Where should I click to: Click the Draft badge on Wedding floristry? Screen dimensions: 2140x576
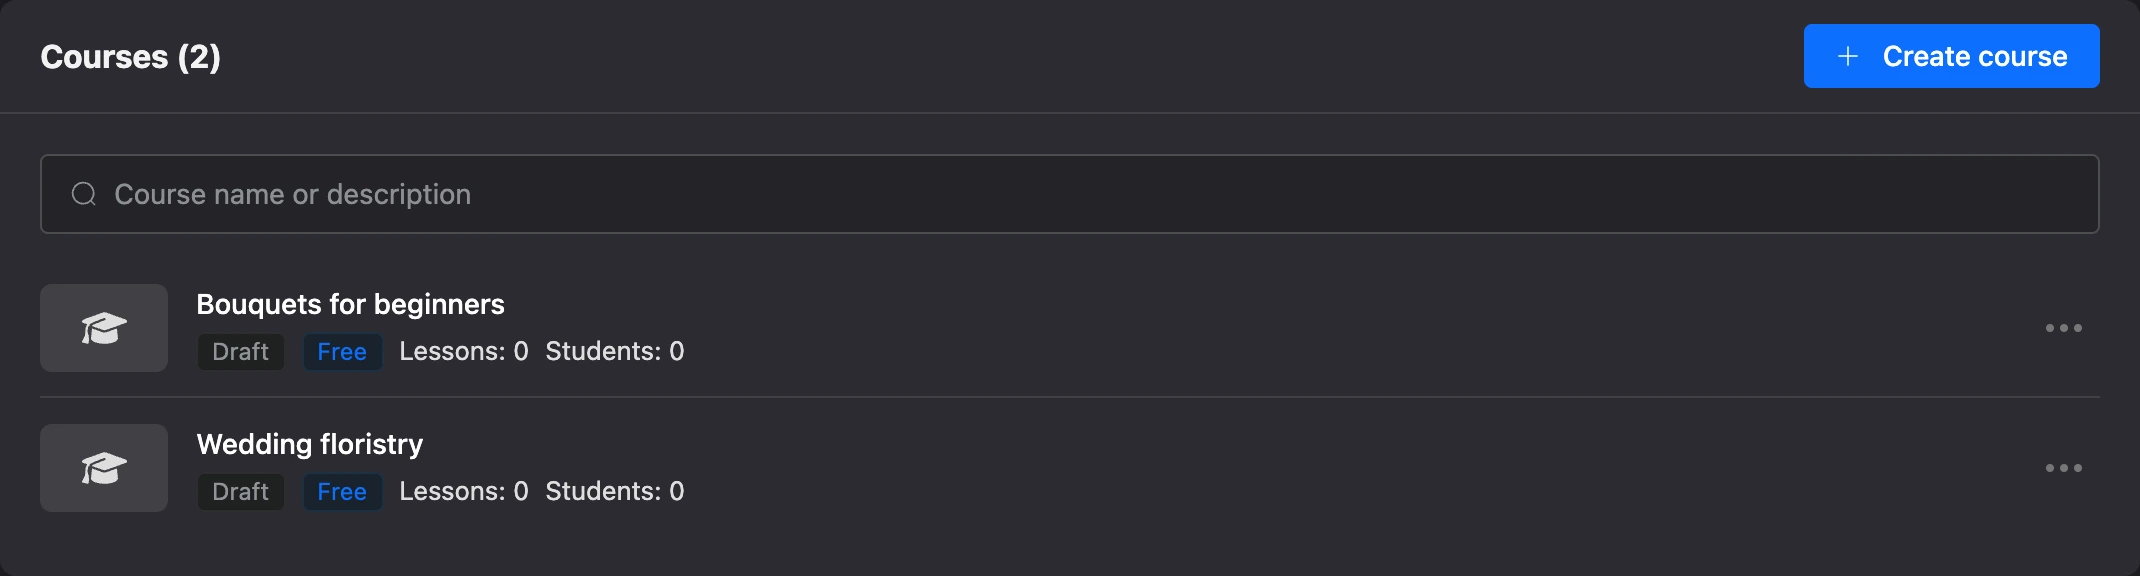click(241, 492)
